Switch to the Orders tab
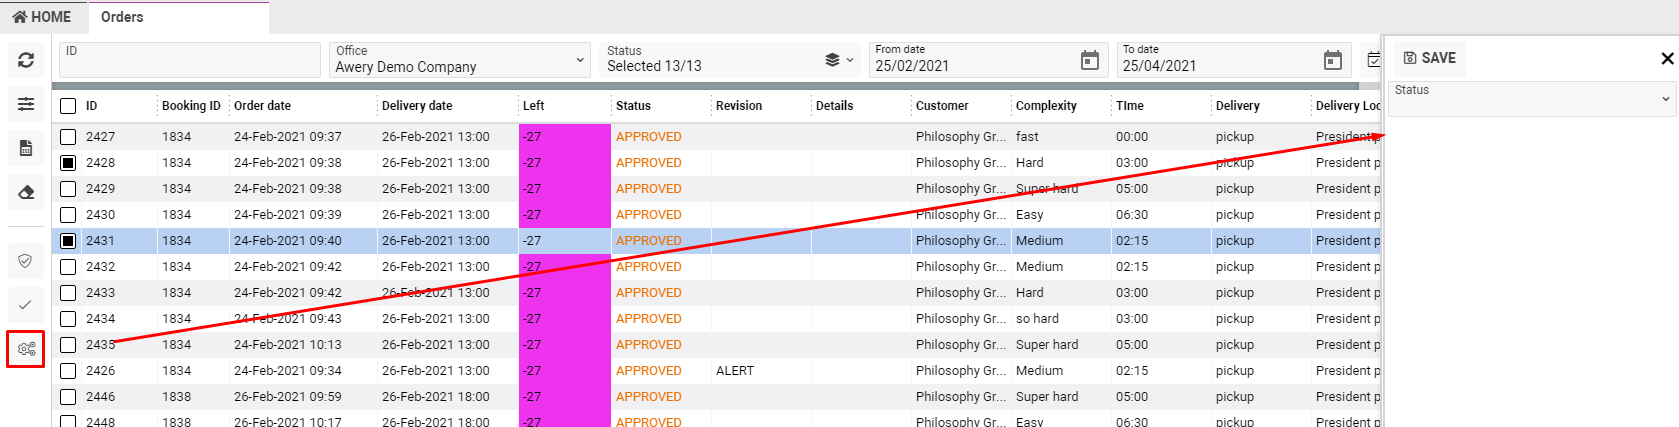This screenshot has height=427, width=1679. click(x=122, y=17)
